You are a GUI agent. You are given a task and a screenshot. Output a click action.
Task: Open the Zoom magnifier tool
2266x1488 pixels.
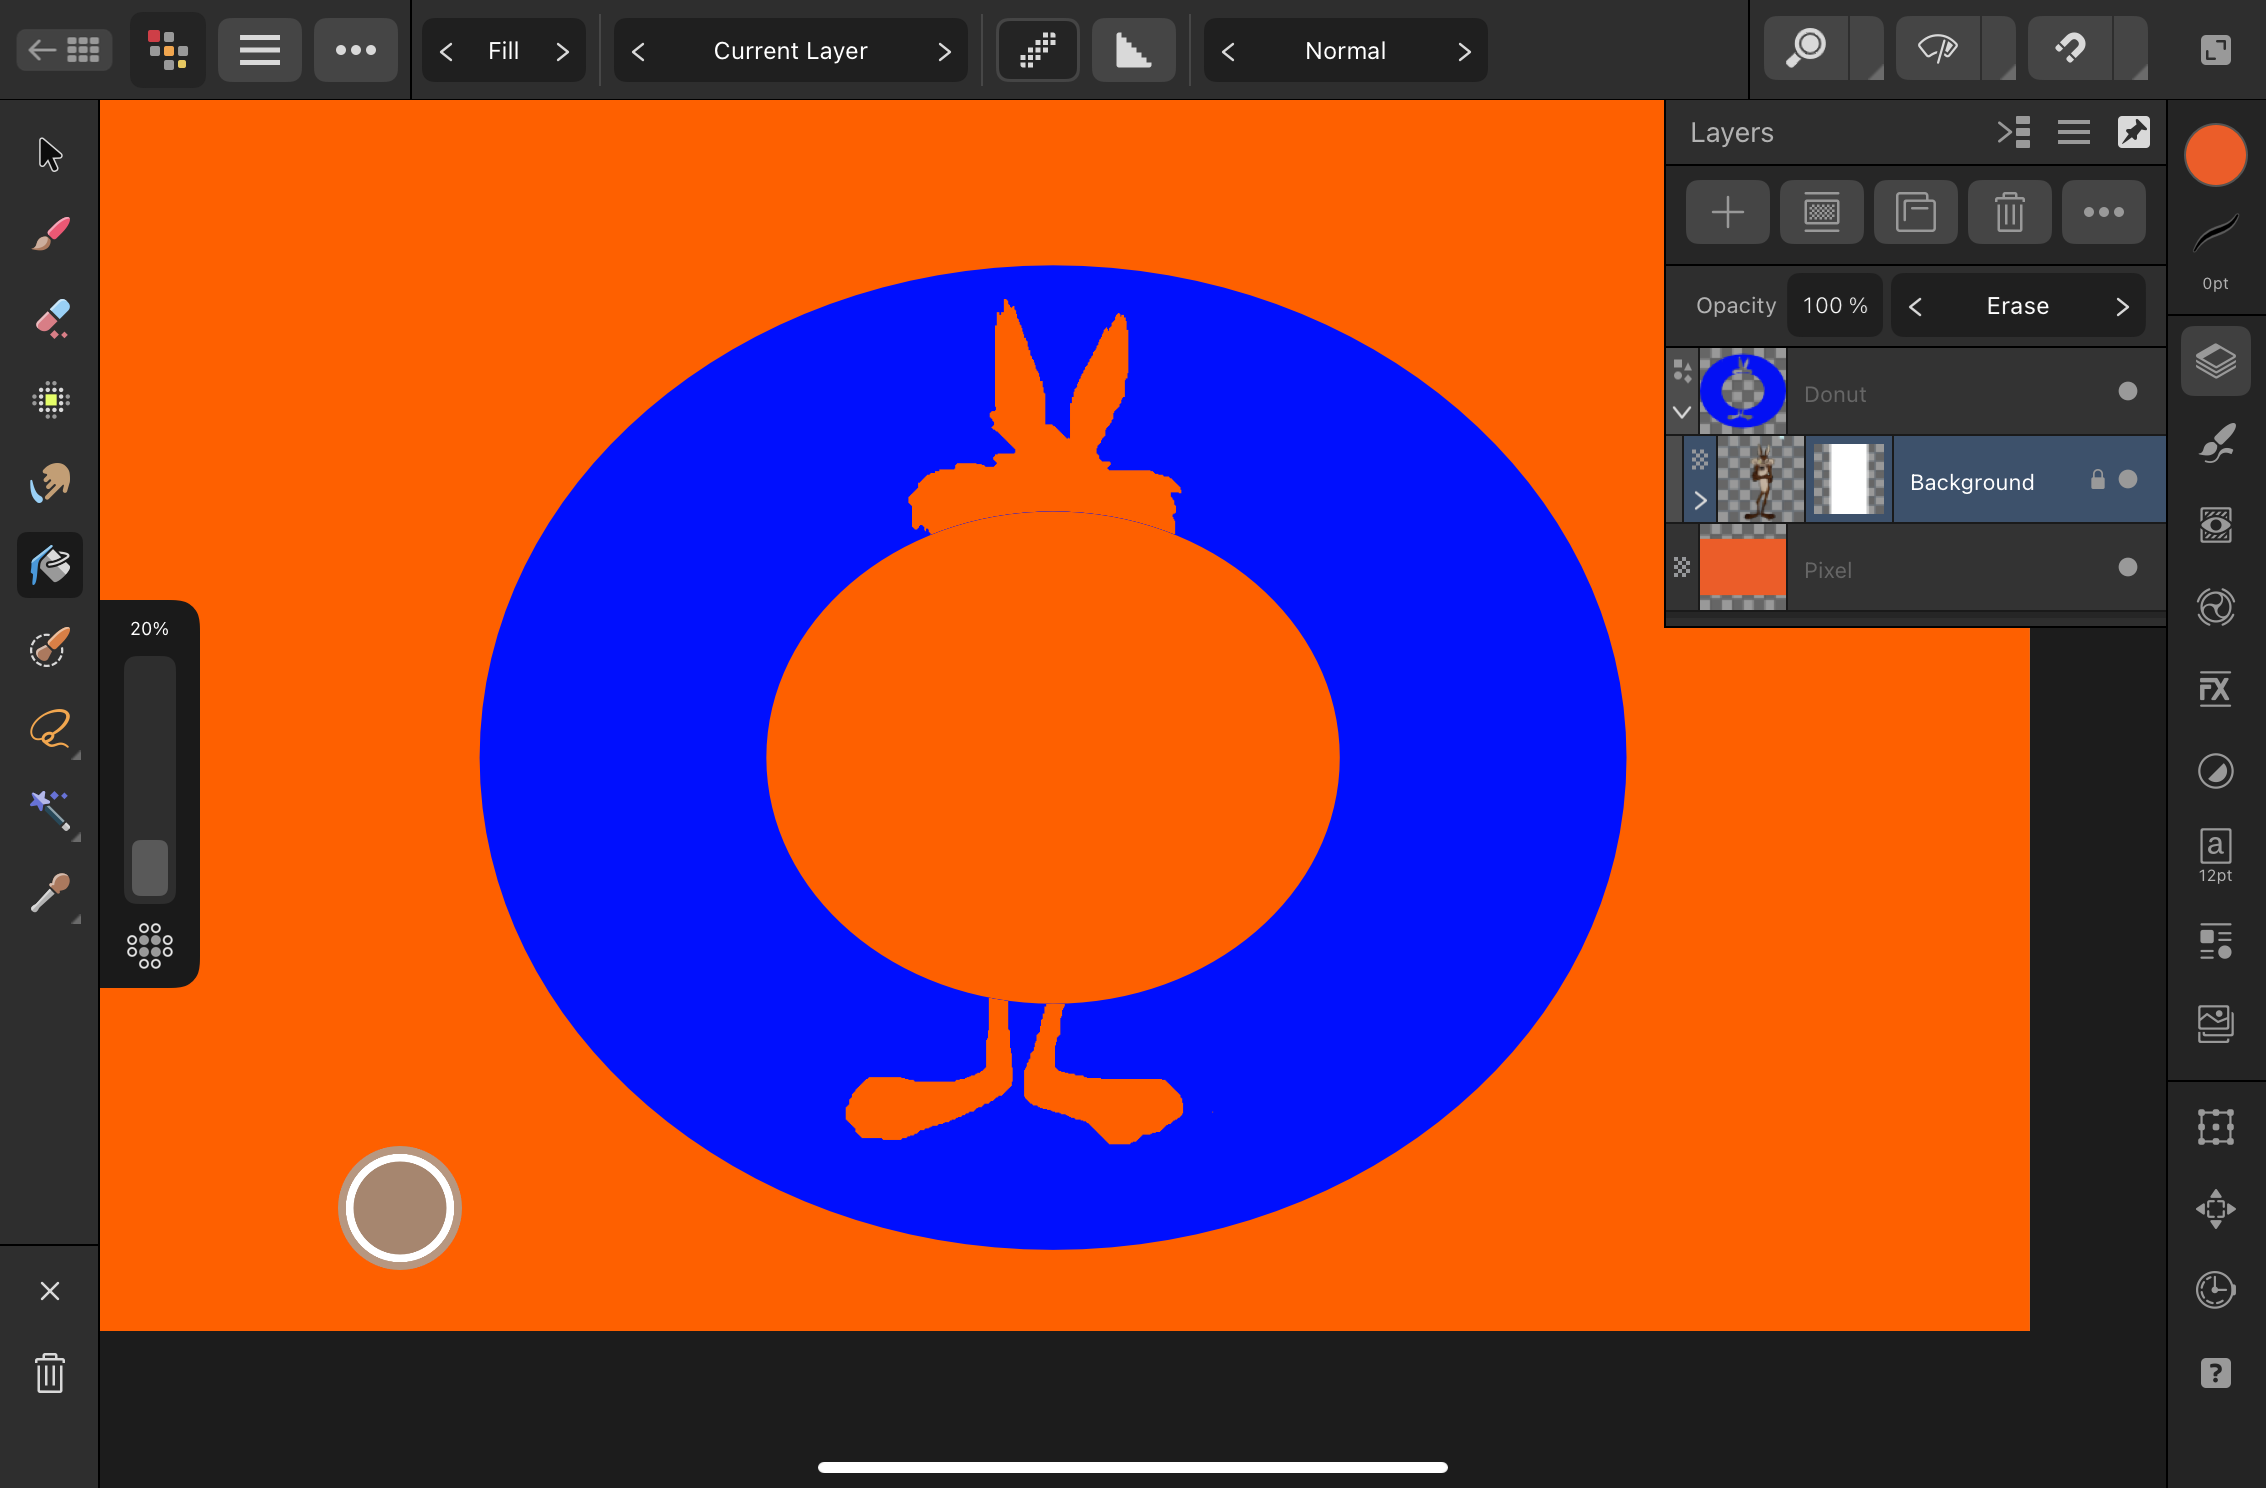click(1806, 48)
